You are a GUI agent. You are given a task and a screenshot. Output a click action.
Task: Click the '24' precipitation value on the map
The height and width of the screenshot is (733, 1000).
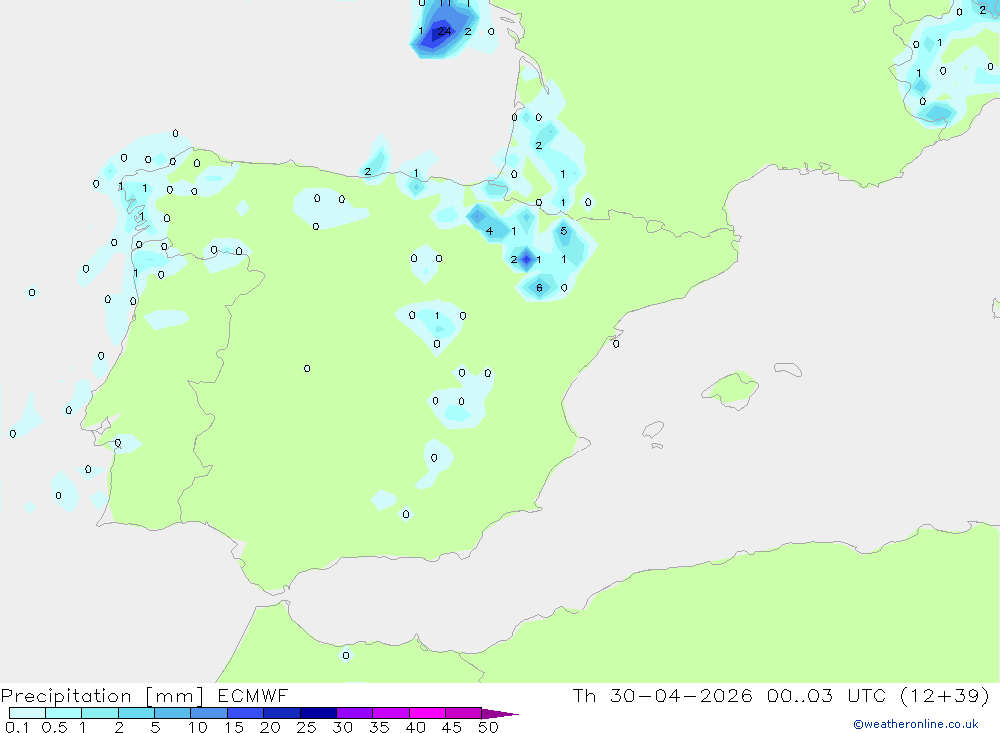click(x=444, y=31)
